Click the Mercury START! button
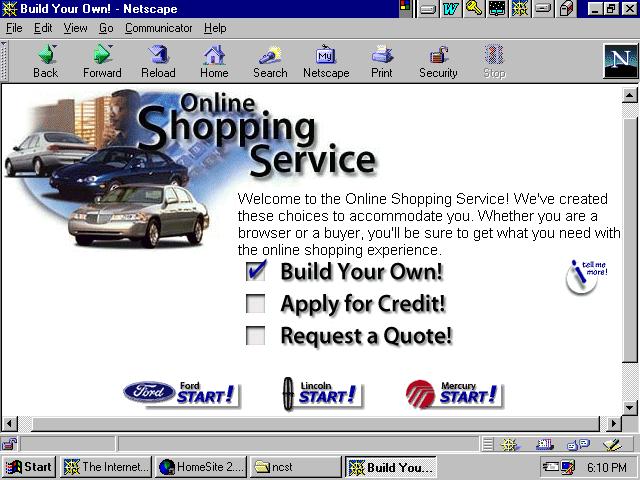 [453, 394]
